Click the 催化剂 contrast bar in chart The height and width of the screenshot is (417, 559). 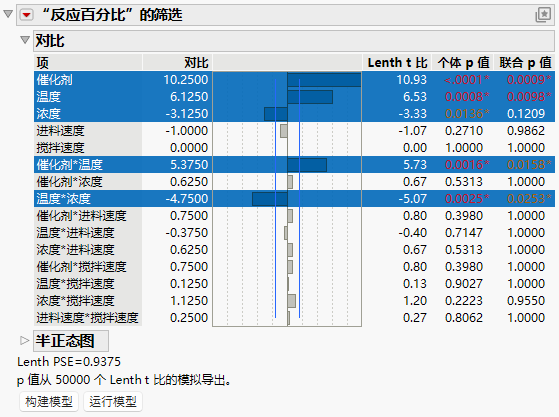324,79
